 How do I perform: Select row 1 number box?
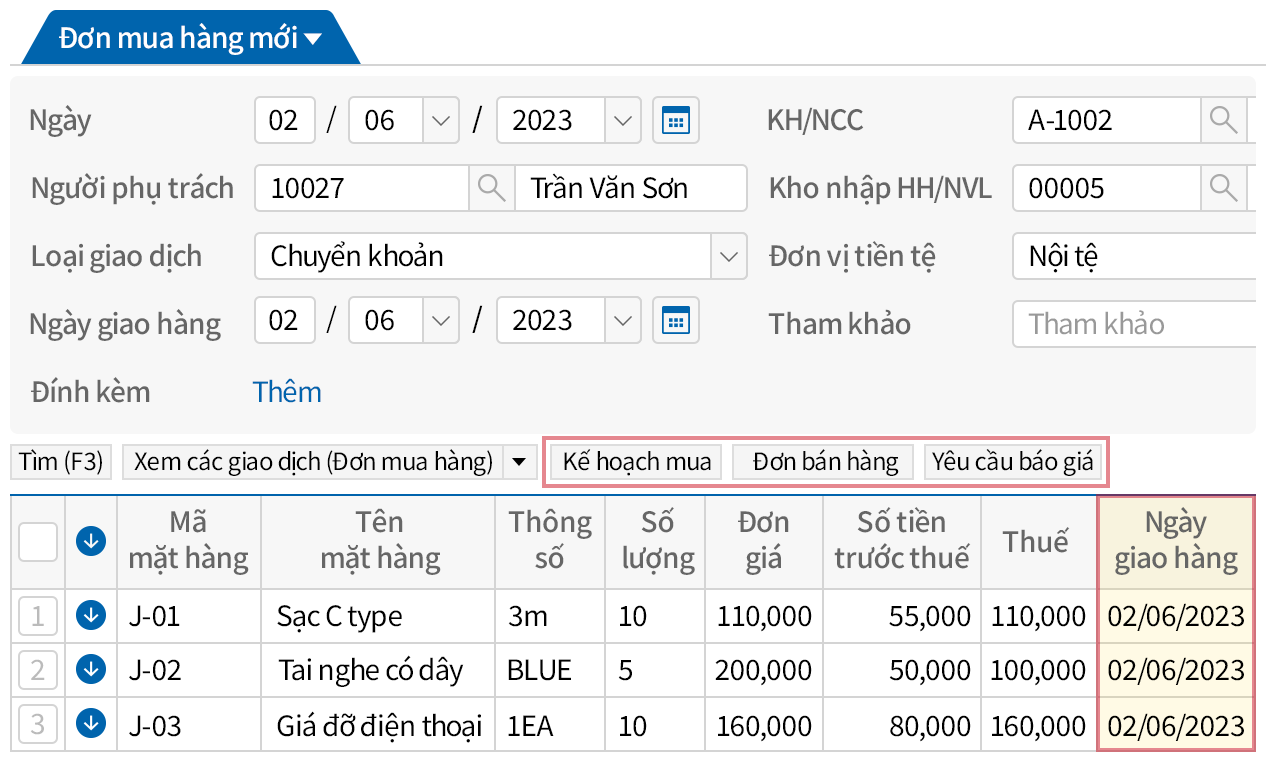38,616
